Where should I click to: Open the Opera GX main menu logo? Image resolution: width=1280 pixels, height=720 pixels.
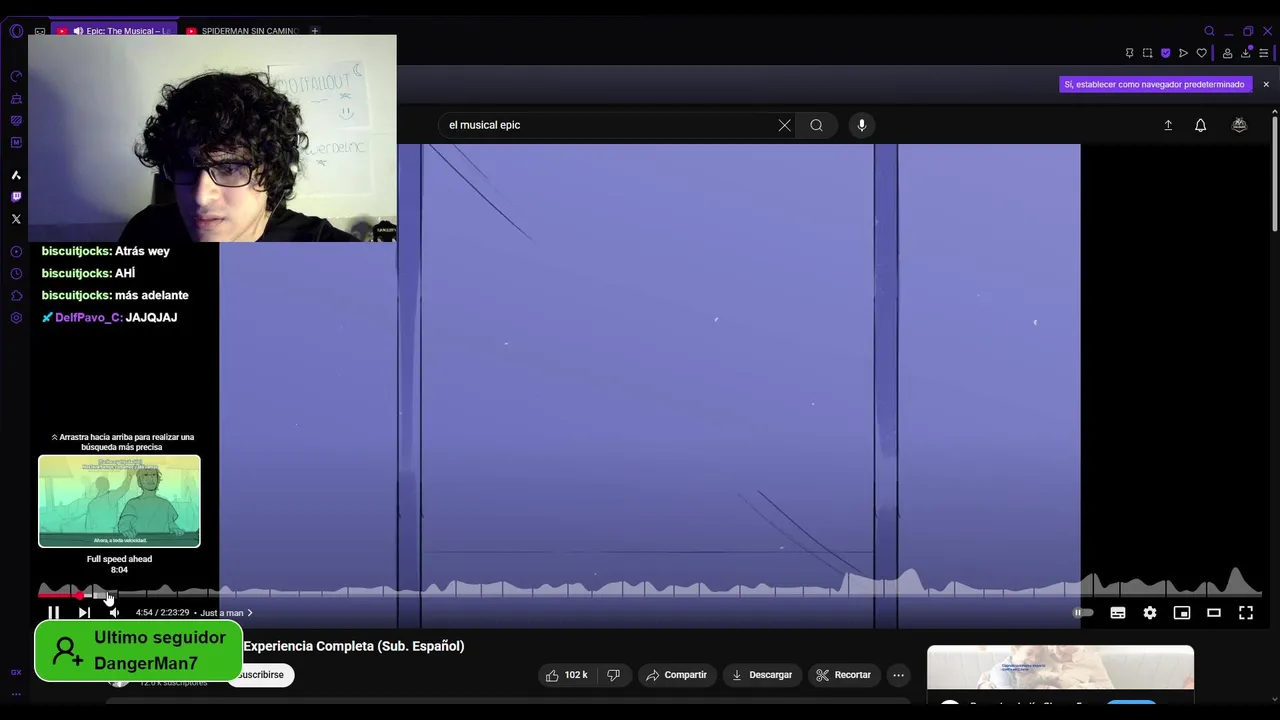(x=16, y=31)
